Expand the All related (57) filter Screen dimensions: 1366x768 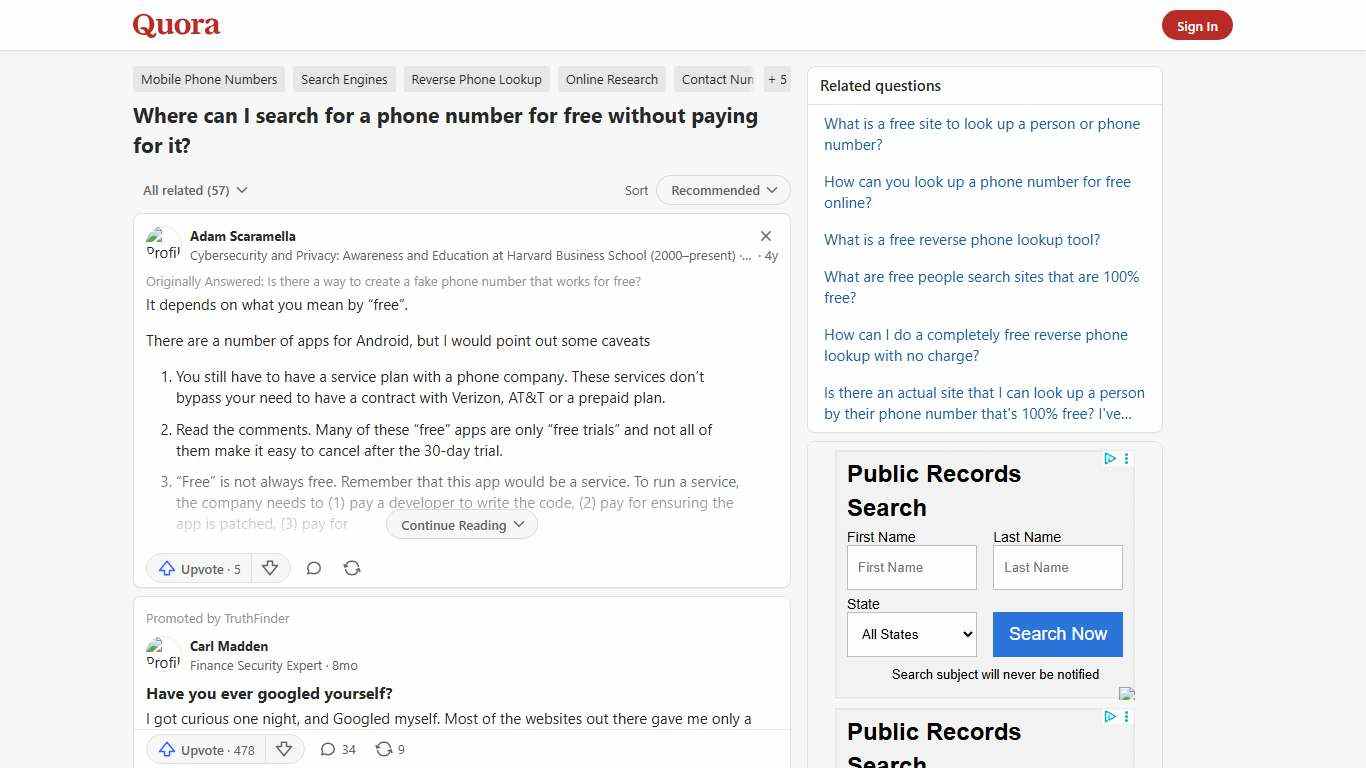click(194, 190)
